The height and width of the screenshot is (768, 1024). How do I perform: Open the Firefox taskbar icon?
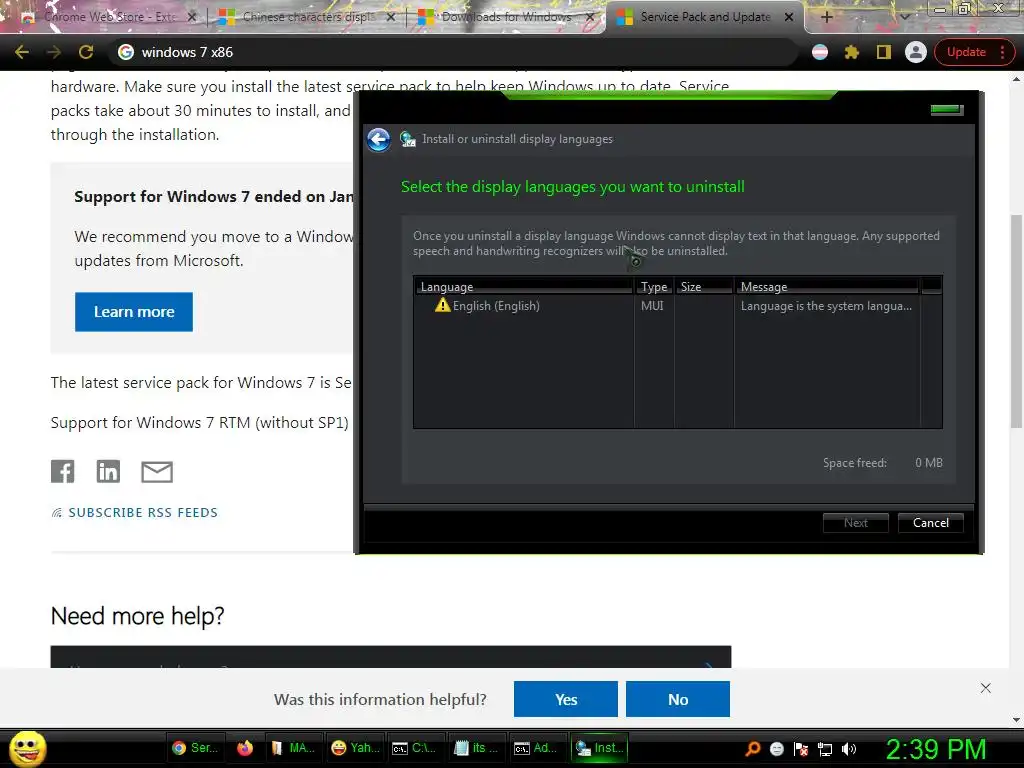[x=245, y=748]
